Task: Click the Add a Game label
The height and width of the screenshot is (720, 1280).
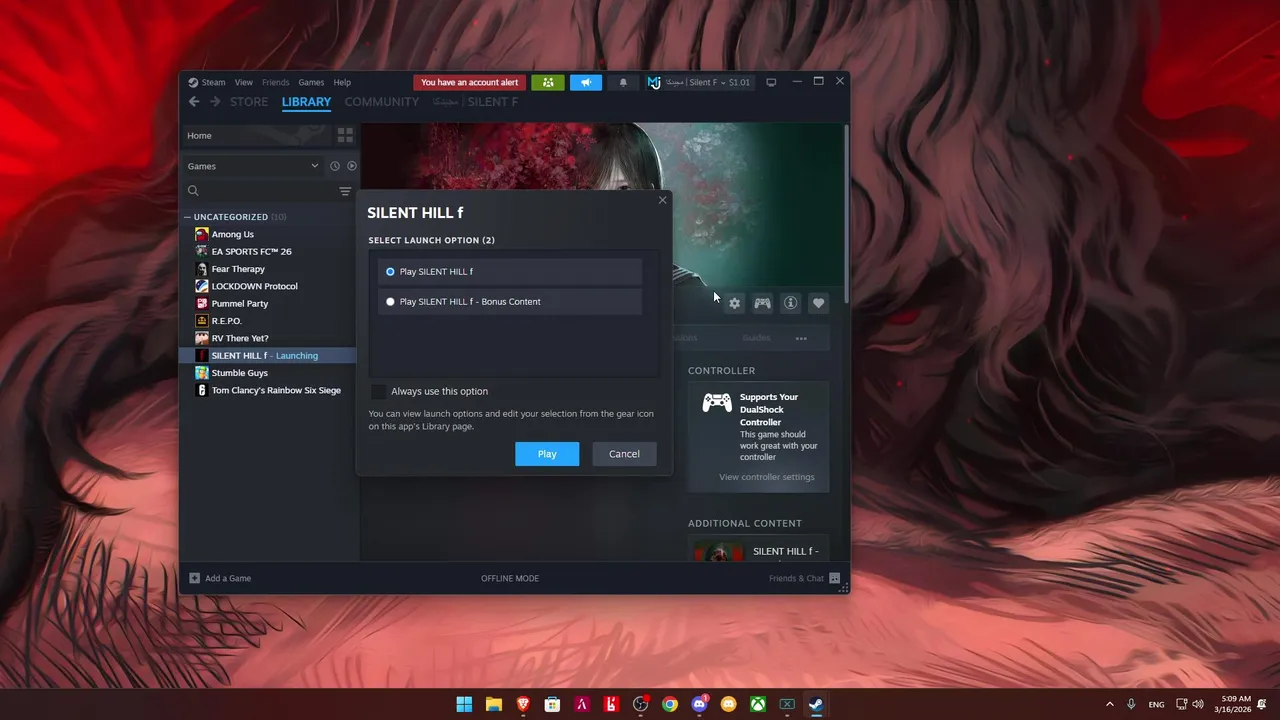Action: point(228,578)
